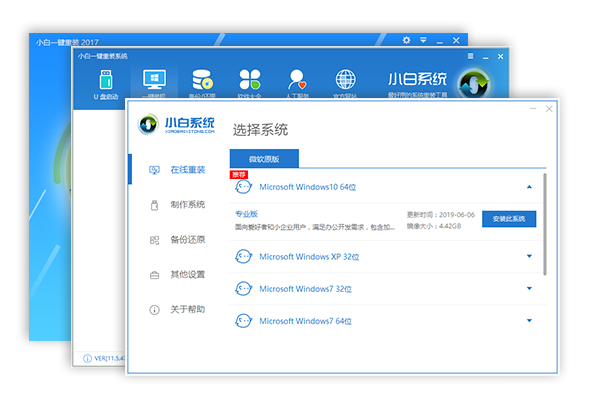
Task: Select 在线重装 in the sidebar
Action: (x=177, y=170)
